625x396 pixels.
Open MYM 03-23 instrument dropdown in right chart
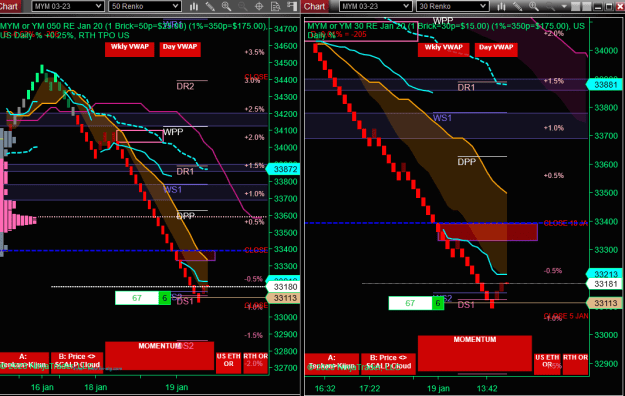[x=375, y=6]
